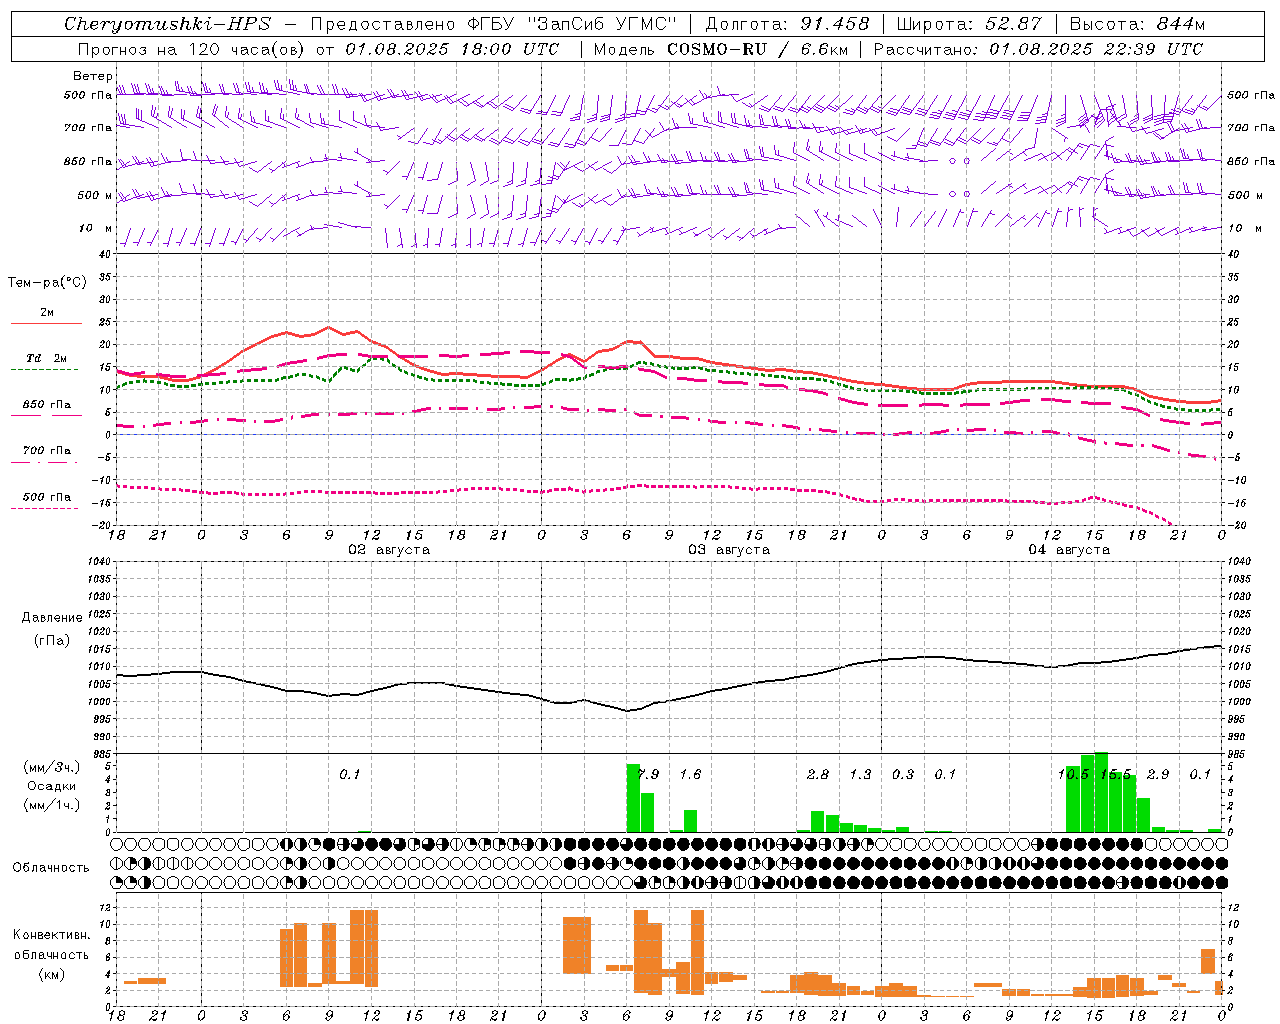Select the '2м' temperature legend entry
Image resolution: width=1280 pixels, height=1024 pixels.
[x=47, y=313]
